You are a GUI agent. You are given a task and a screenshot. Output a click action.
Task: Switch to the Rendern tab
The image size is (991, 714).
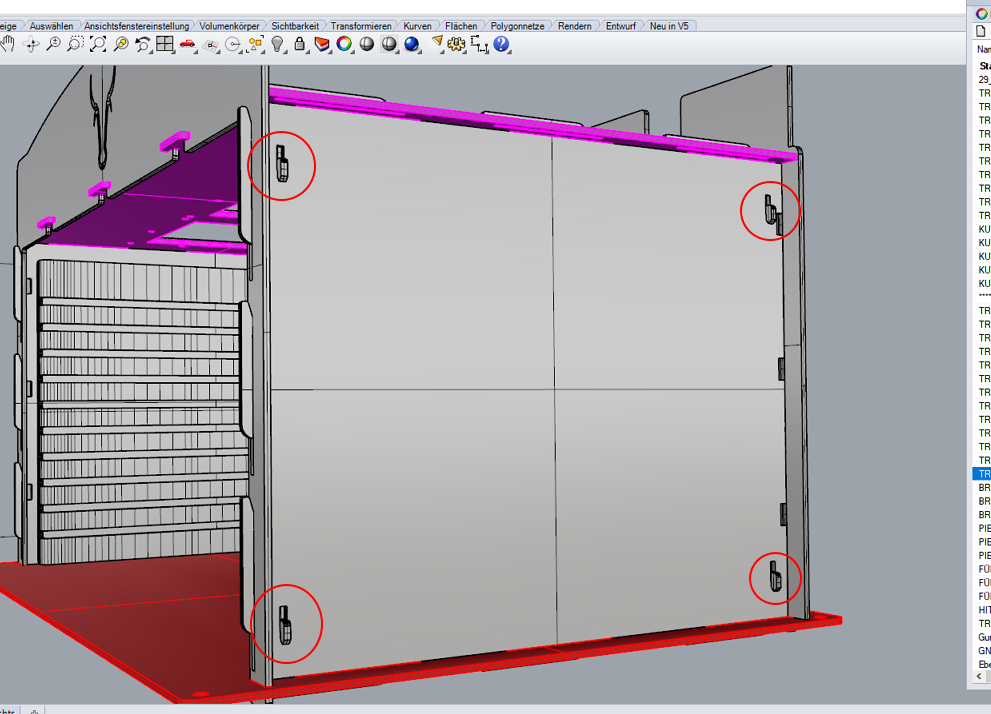(x=575, y=26)
